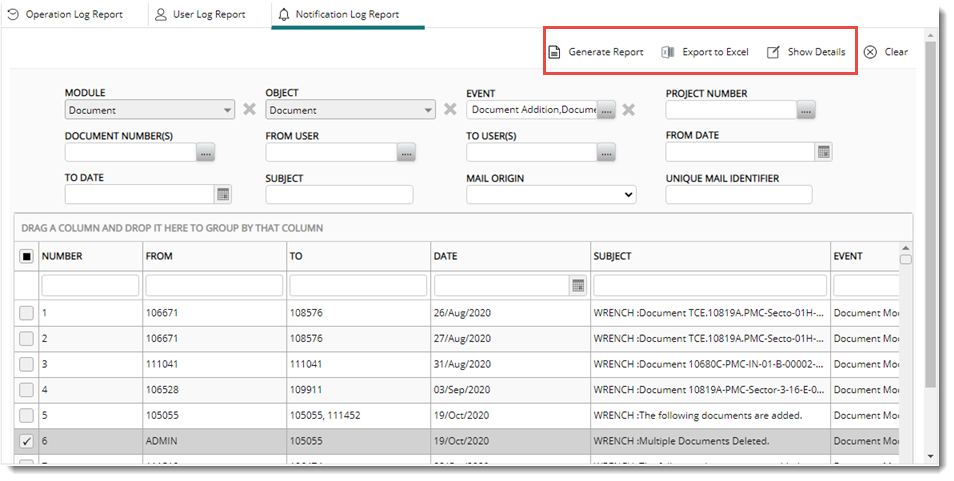
Task: Click the Export to Excel icon
Action: 667,52
